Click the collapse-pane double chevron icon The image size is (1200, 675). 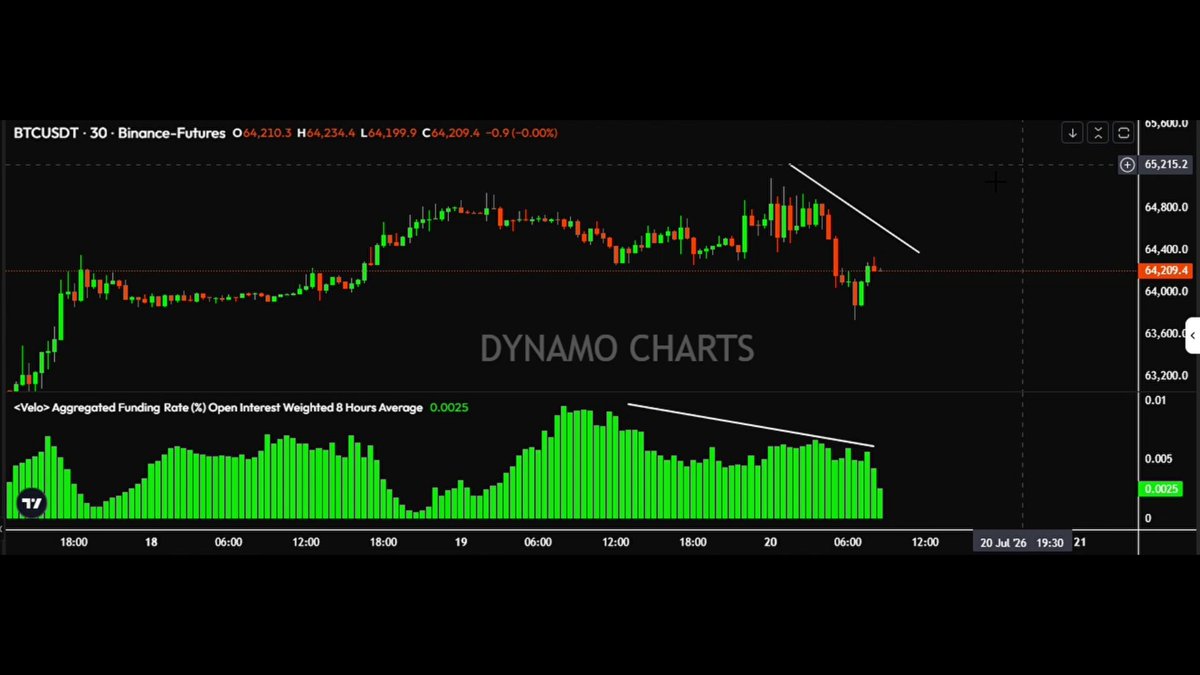[1098, 133]
